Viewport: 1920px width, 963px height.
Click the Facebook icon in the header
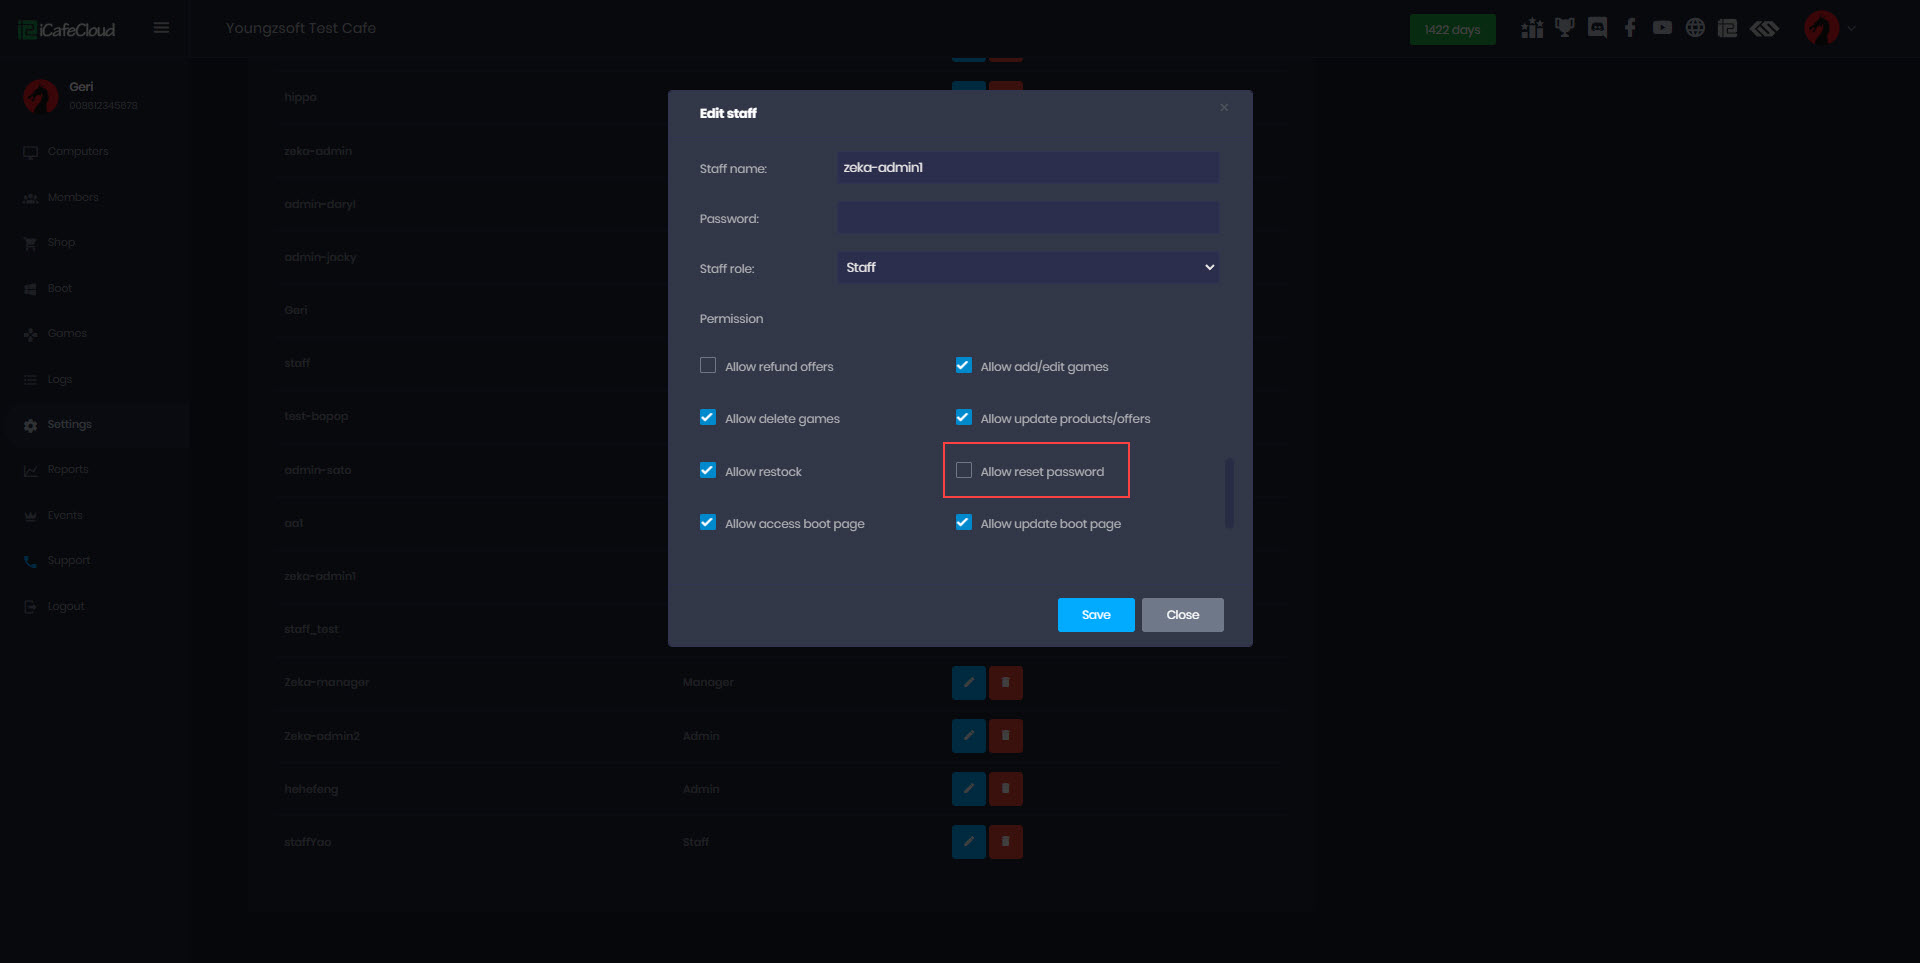pos(1630,28)
